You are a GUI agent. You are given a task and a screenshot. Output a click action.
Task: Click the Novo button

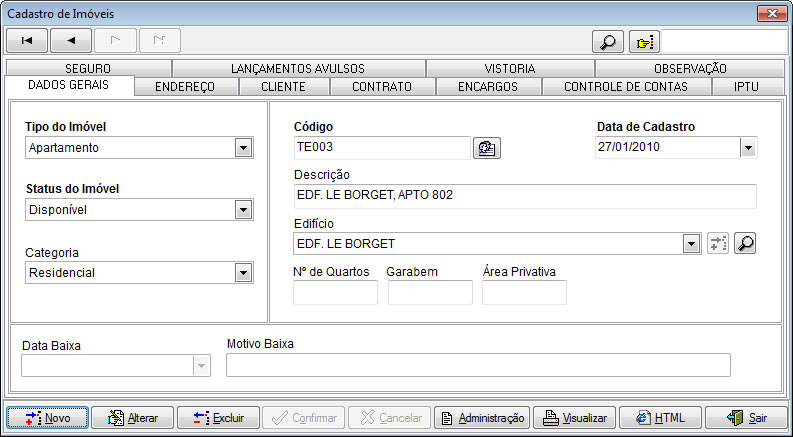pyautogui.click(x=47, y=417)
